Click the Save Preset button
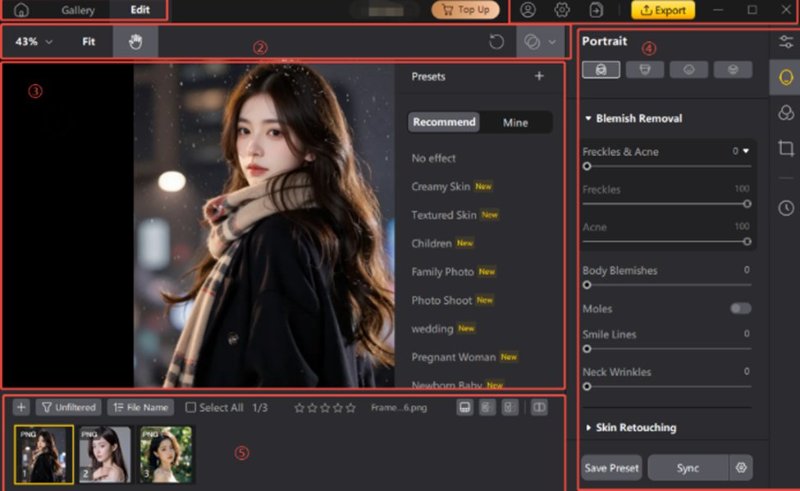 611,468
